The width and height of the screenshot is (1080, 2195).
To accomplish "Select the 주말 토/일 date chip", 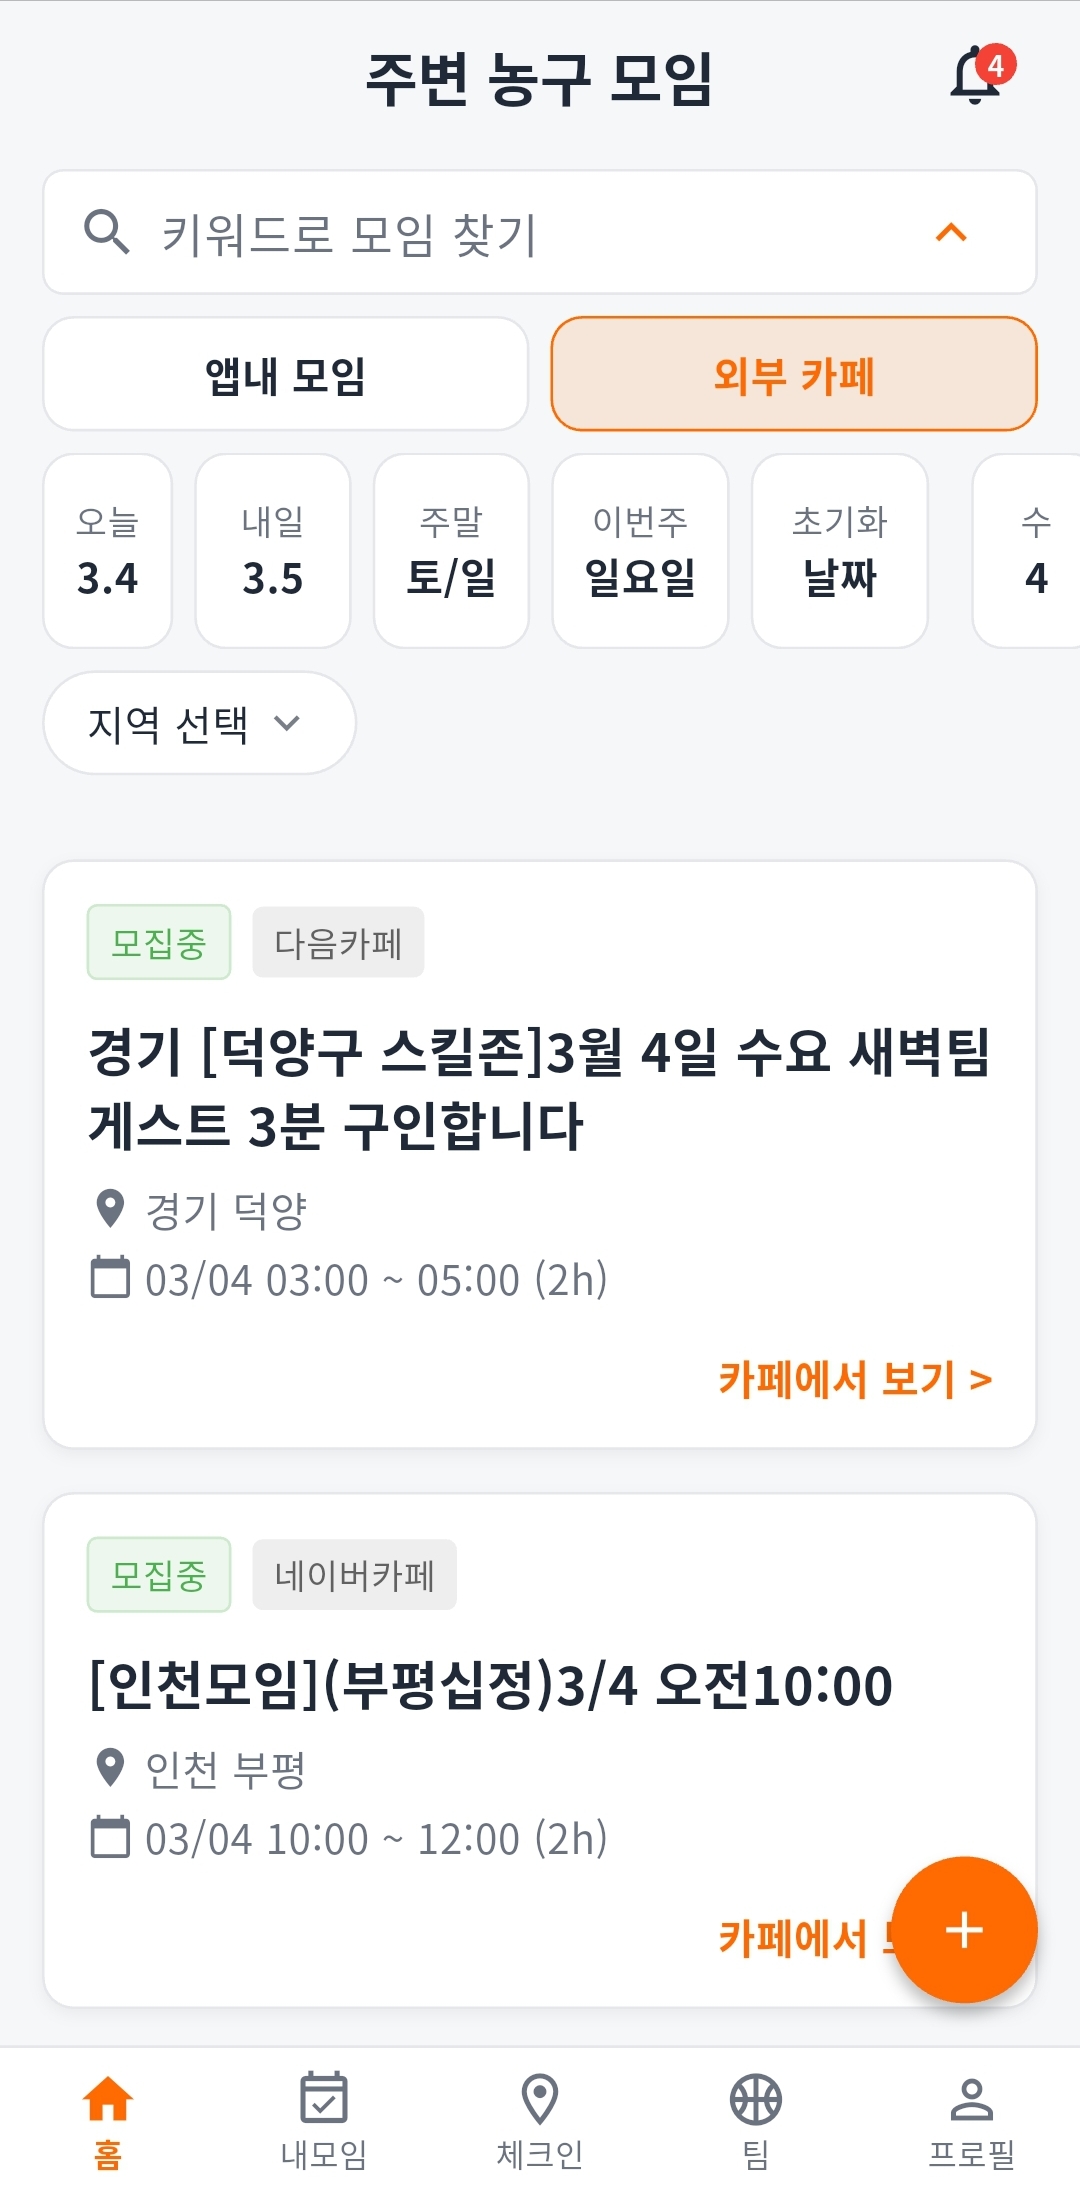I will click(451, 551).
